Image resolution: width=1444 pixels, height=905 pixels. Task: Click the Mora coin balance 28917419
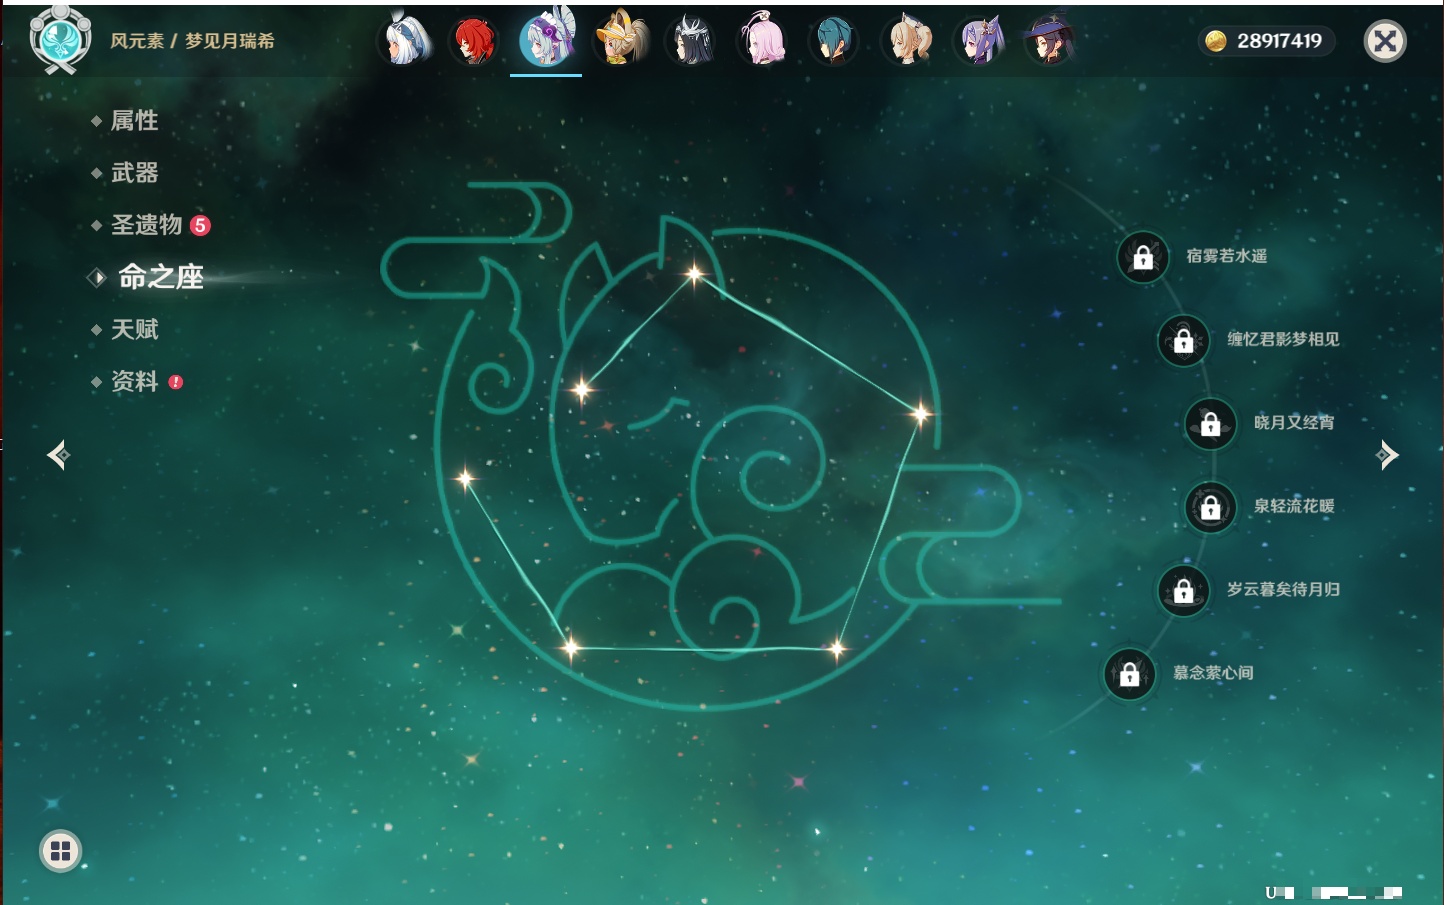point(1266,41)
